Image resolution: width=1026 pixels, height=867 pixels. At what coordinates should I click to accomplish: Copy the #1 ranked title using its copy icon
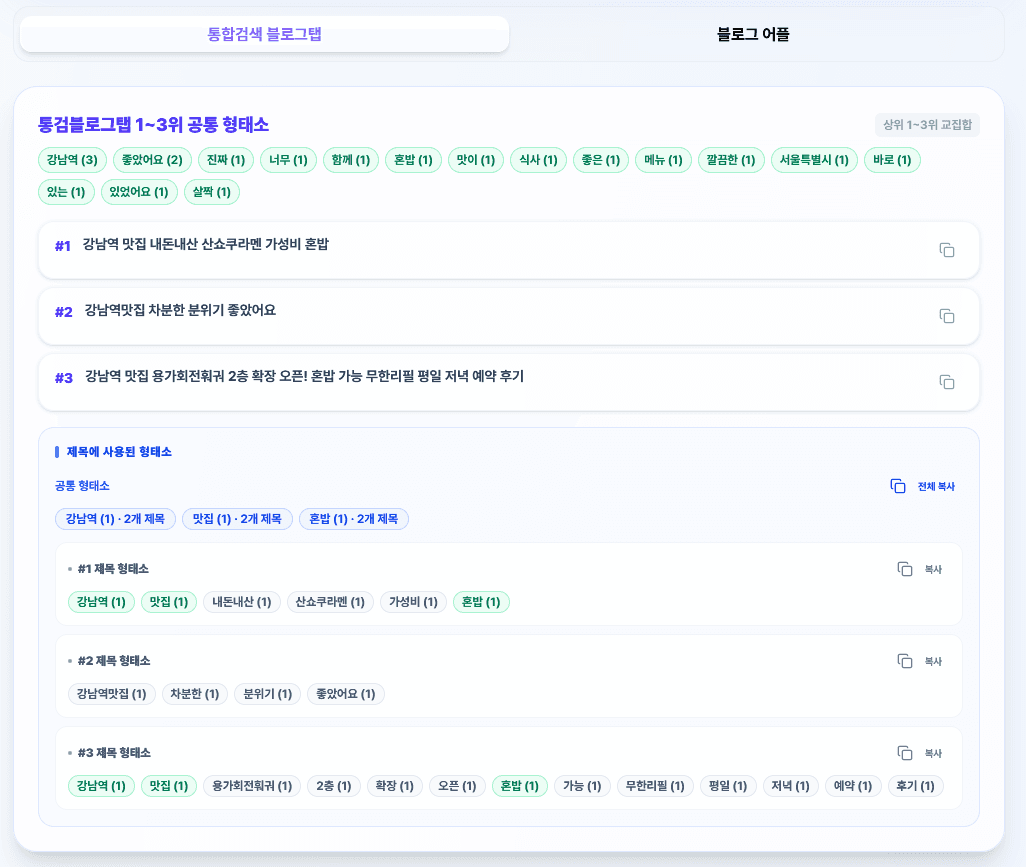946,250
